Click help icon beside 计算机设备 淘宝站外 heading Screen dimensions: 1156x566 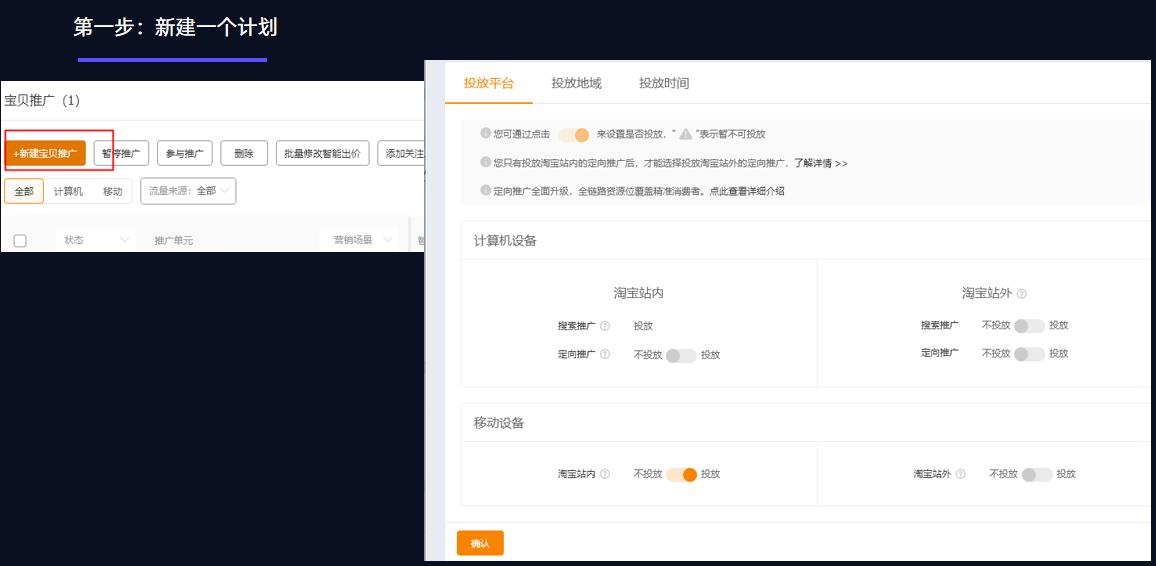click(x=1022, y=293)
